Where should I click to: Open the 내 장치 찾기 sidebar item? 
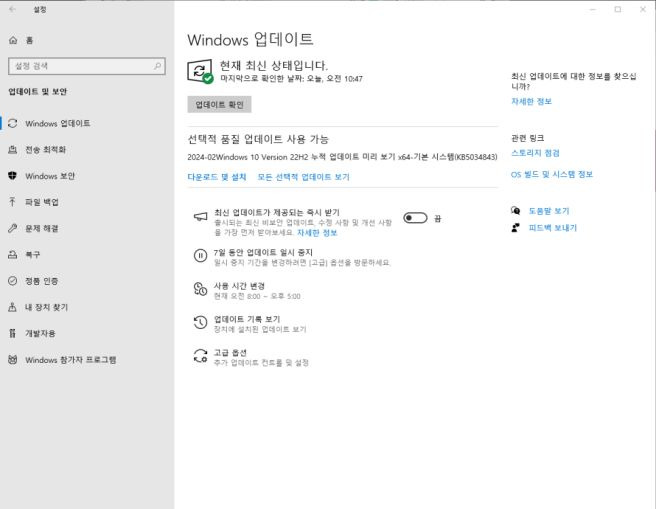point(87,307)
